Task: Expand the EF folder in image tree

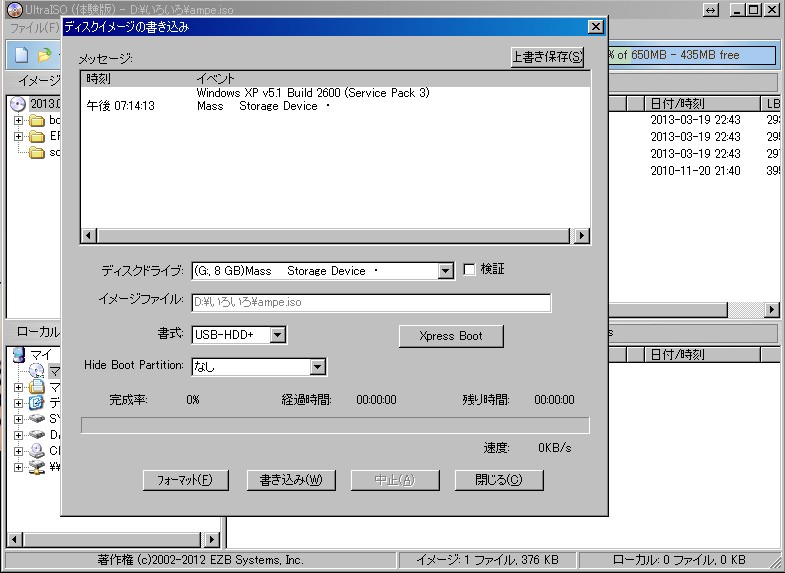Action: (19, 136)
